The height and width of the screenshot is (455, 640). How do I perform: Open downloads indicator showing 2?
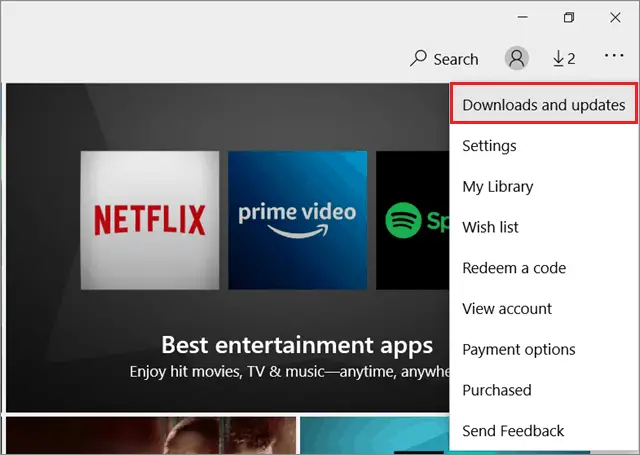(x=564, y=59)
